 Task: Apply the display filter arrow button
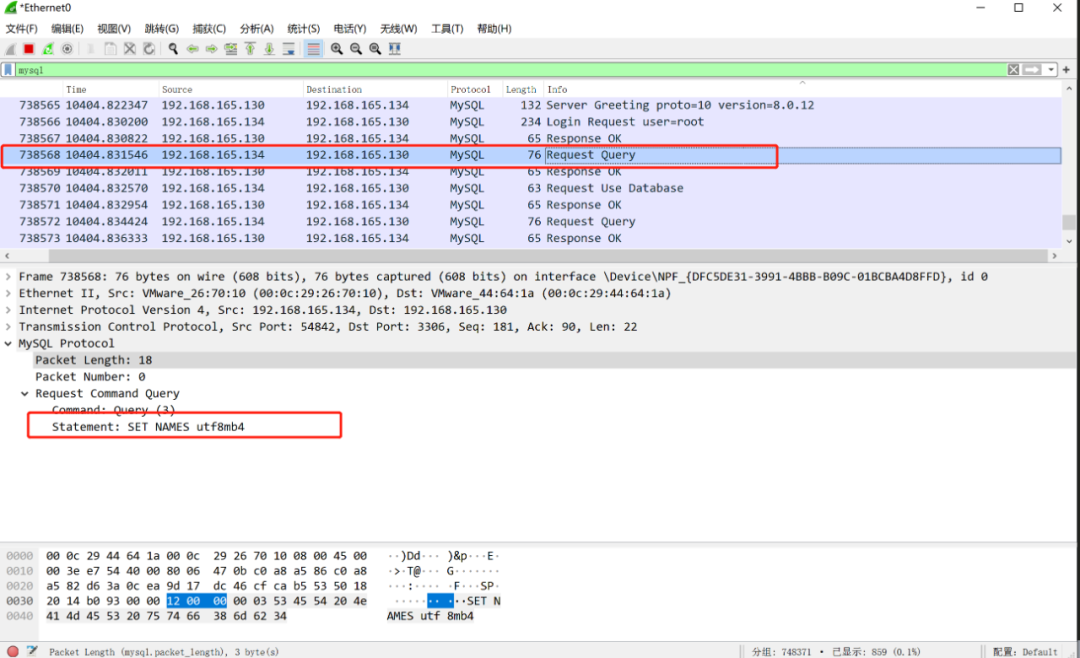(x=1032, y=70)
